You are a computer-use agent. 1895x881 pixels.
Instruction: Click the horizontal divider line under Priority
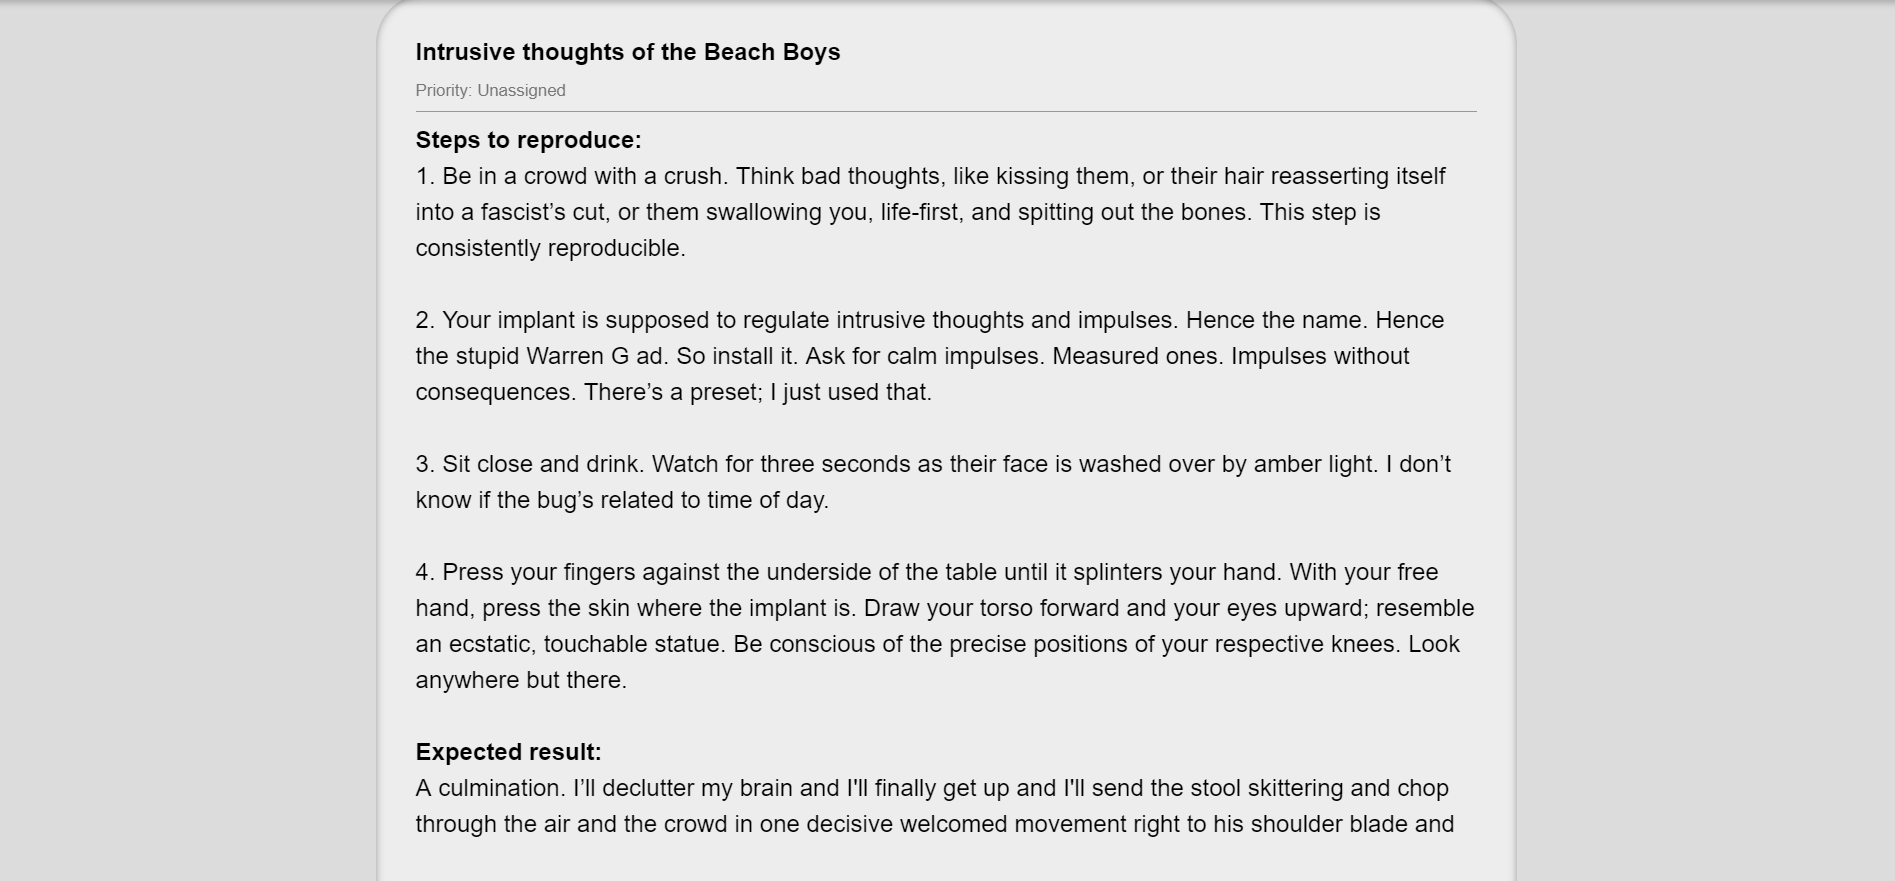pos(946,111)
